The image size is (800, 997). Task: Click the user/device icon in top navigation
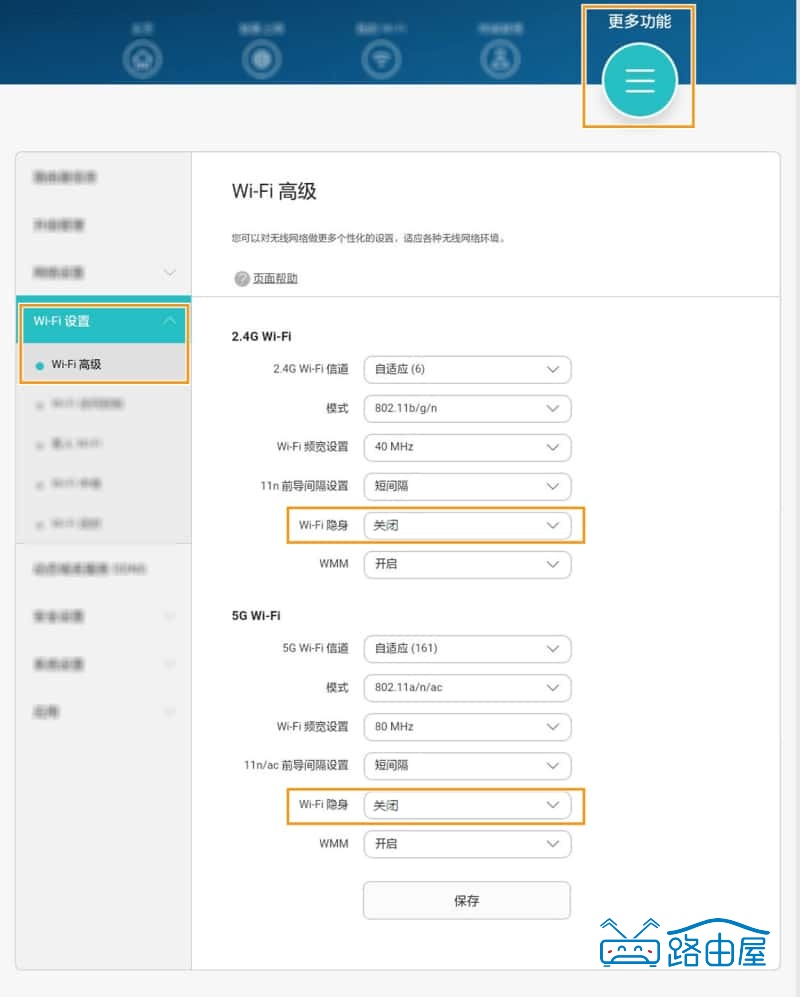tap(501, 58)
